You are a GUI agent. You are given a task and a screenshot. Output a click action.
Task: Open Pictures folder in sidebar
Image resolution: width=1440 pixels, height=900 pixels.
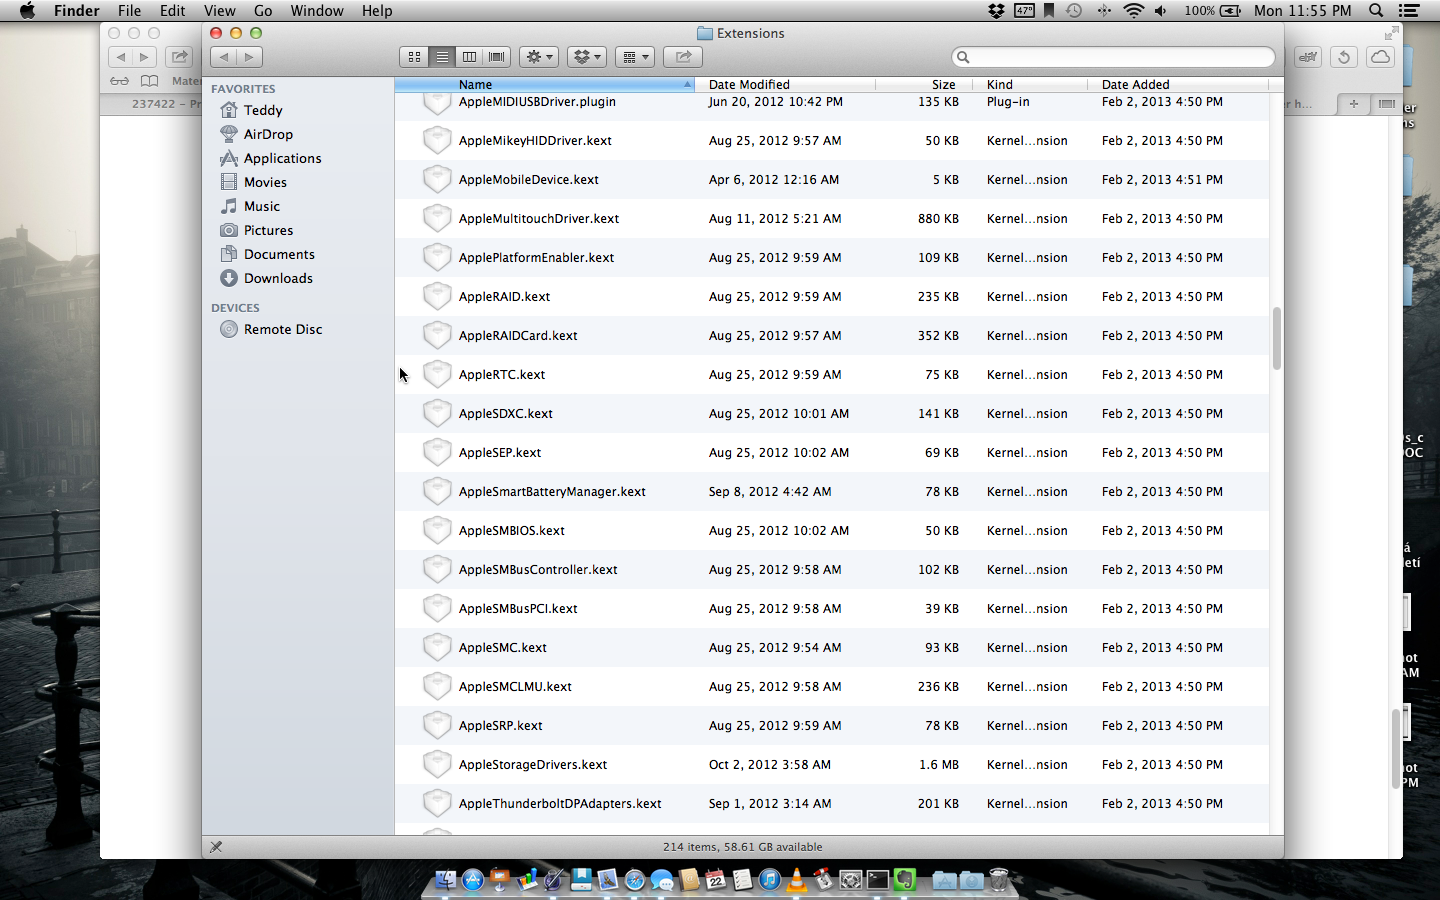[x=268, y=230]
